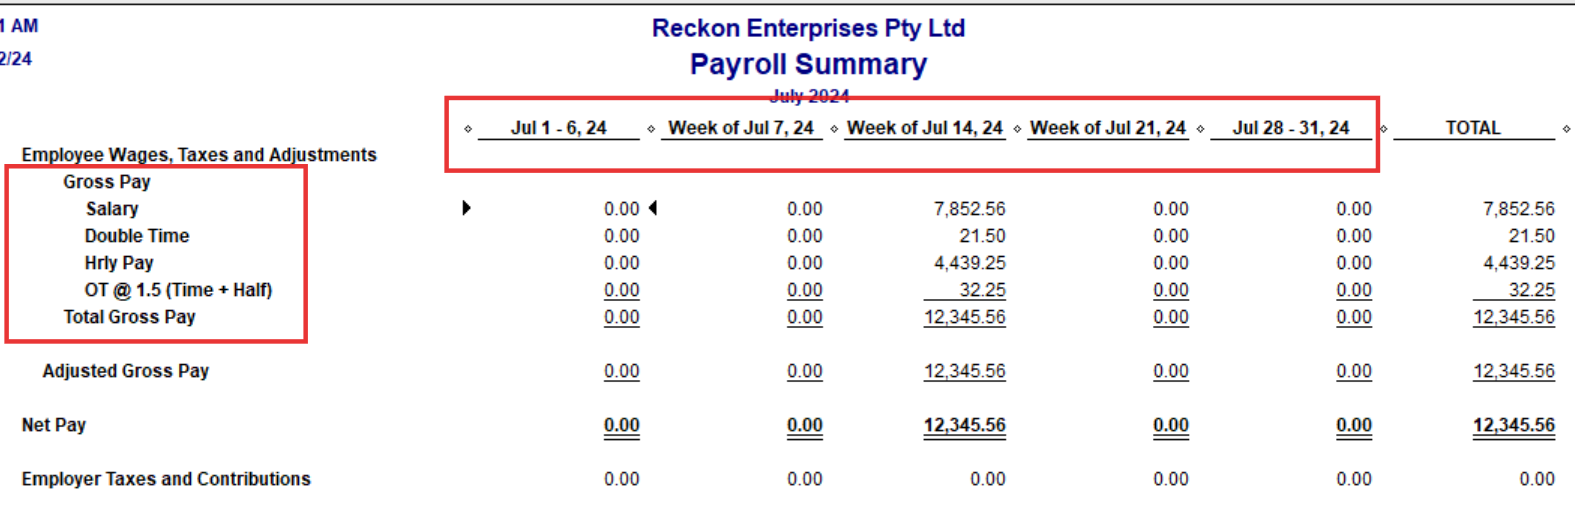The width and height of the screenshot is (1575, 513).
Task: Click the diamond handle before Week of Jul 7, 24
Action: coord(651,129)
